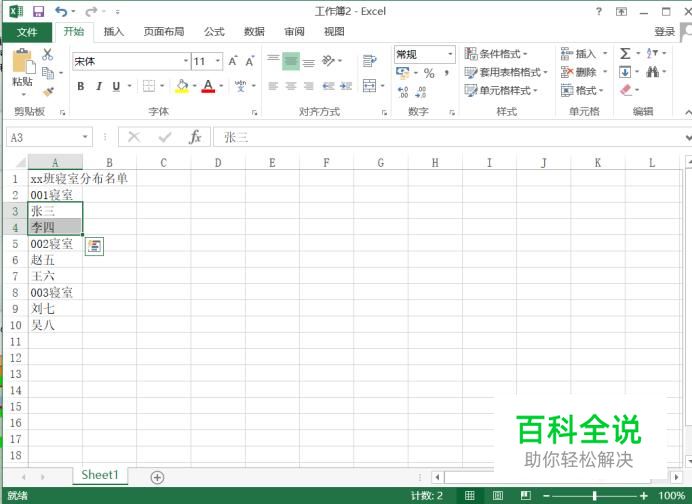
Task: Open font size dropdown
Action: 218,61
